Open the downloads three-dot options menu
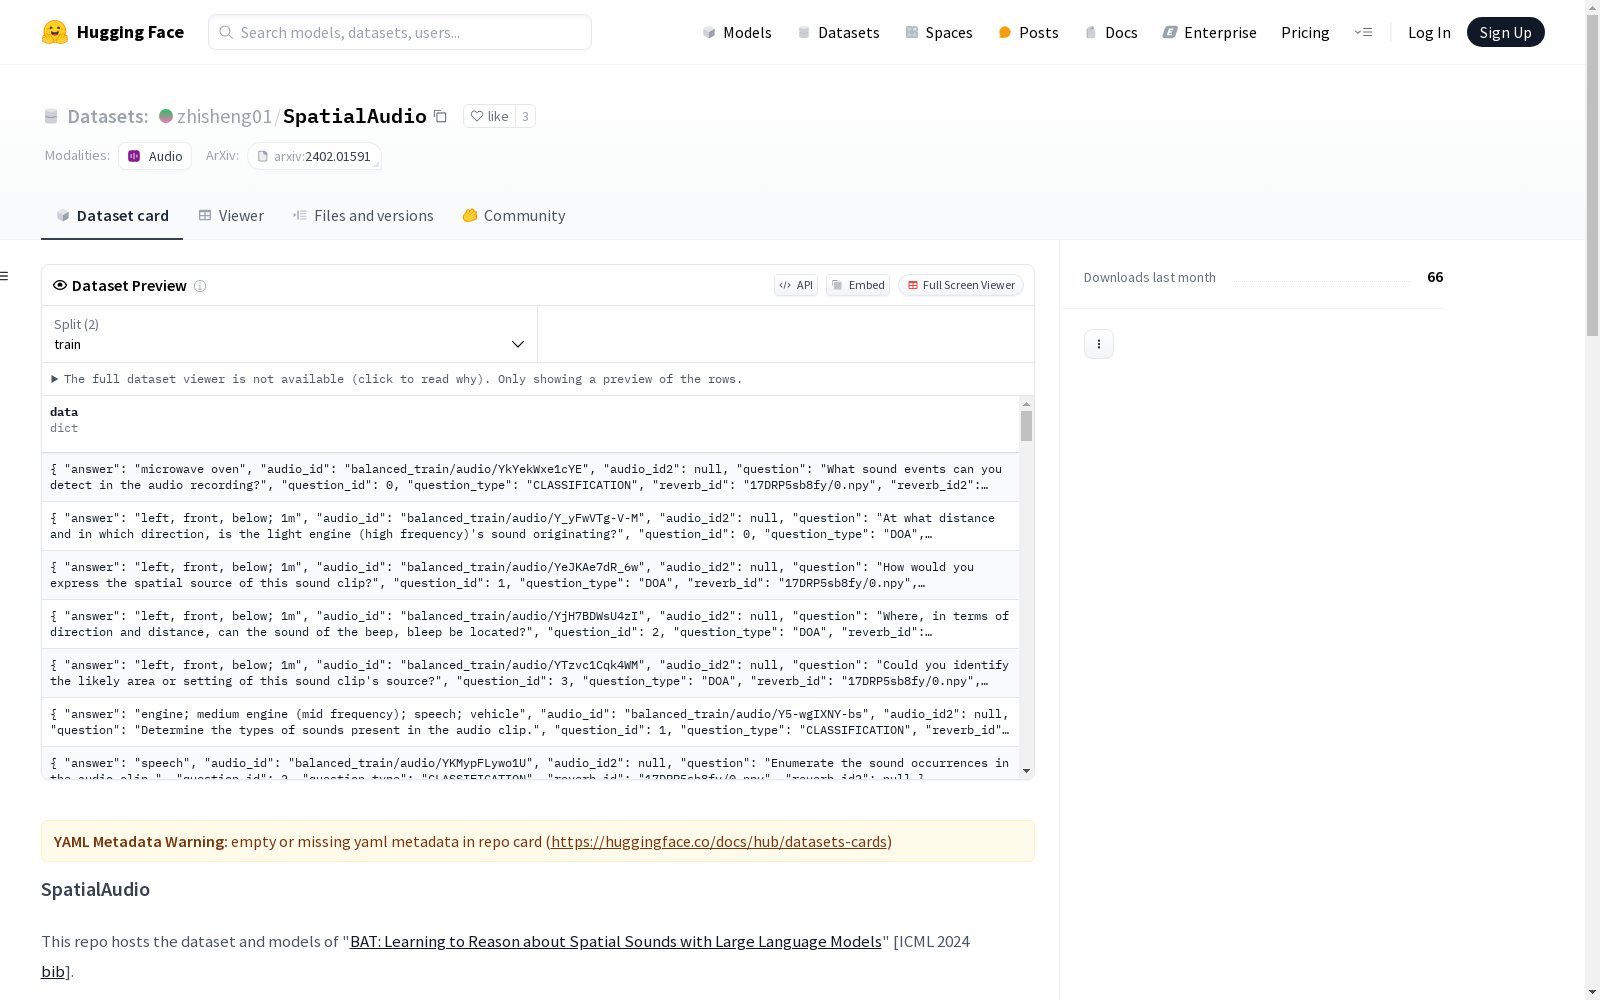This screenshot has width=1600, height=1000. [1099, 344]
